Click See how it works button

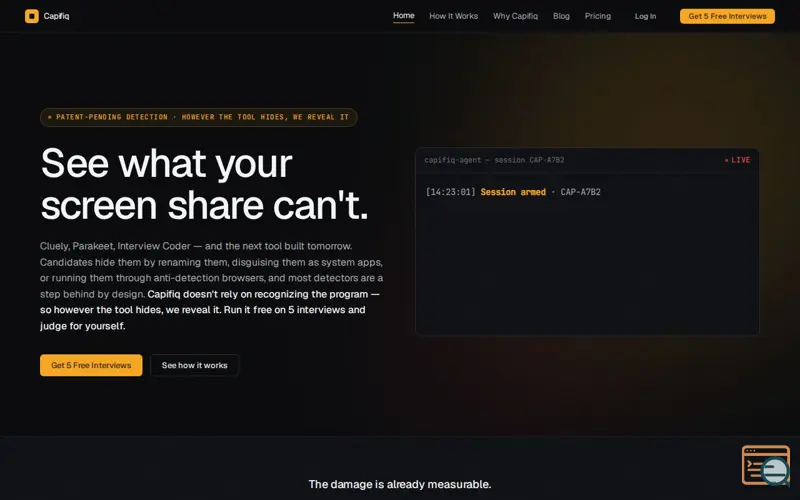[x=194, y=365]
